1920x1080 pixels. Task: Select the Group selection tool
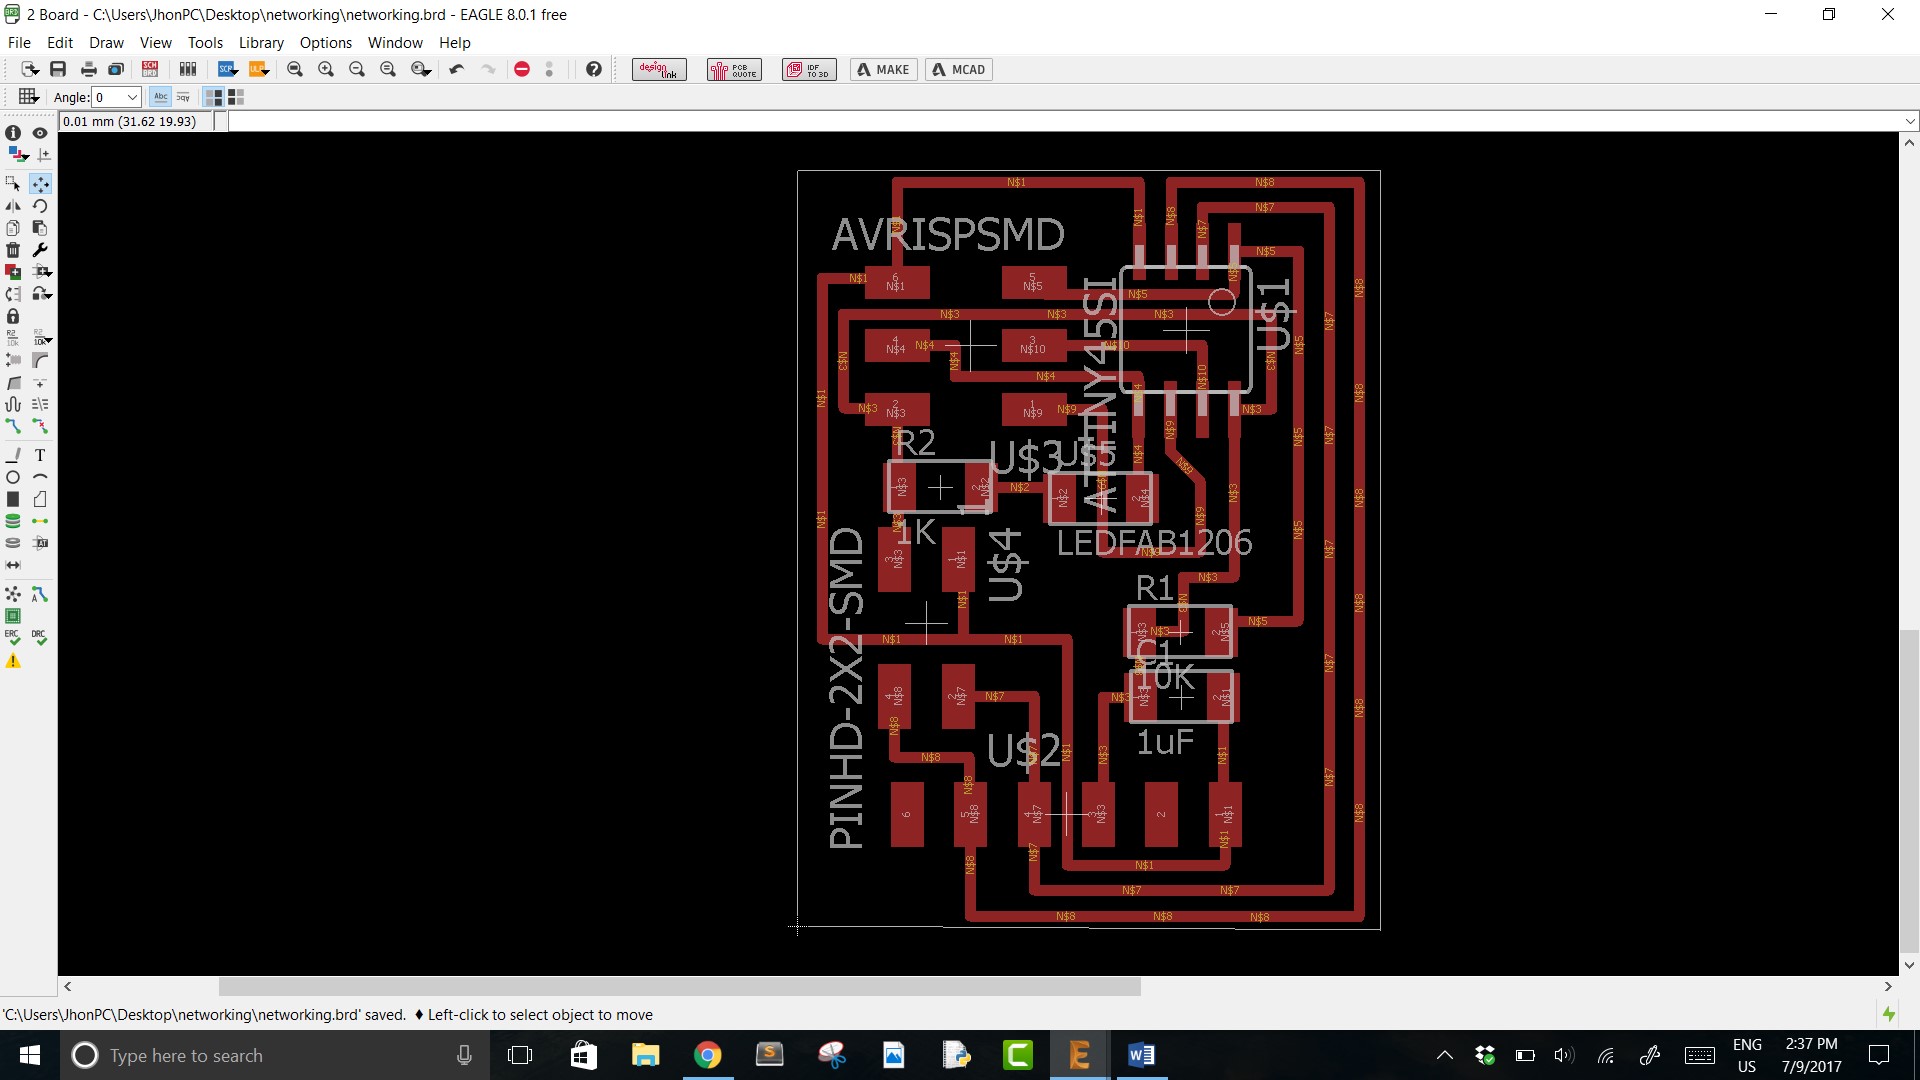13,183
